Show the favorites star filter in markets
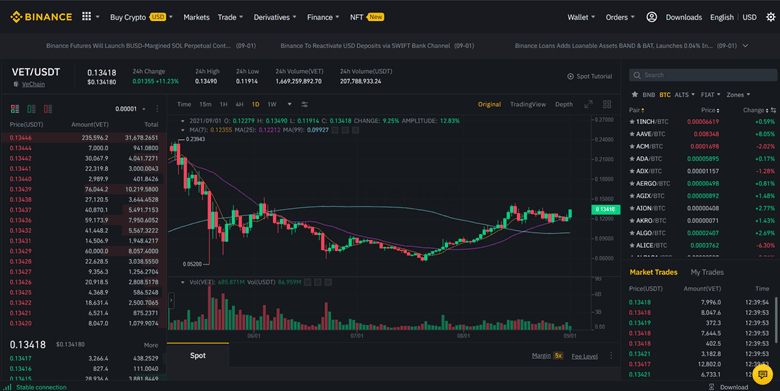 634,95
